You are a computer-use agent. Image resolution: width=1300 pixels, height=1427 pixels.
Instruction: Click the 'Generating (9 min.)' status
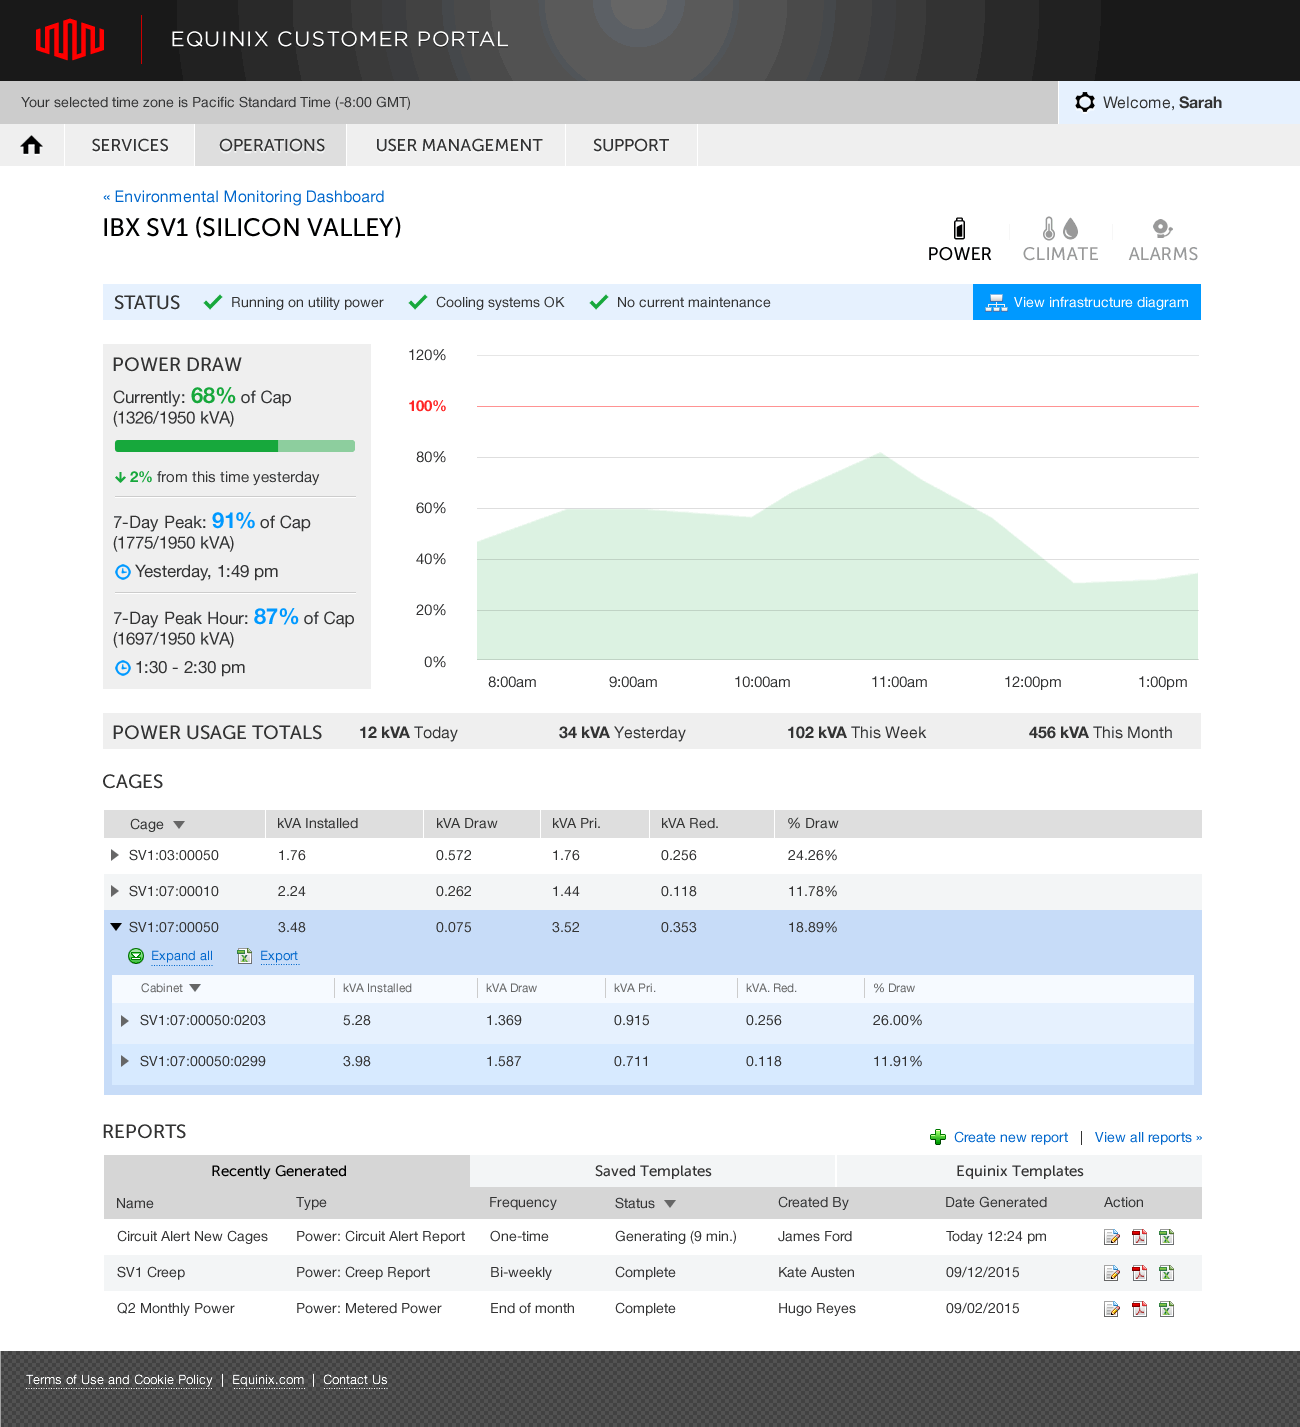676,1237
